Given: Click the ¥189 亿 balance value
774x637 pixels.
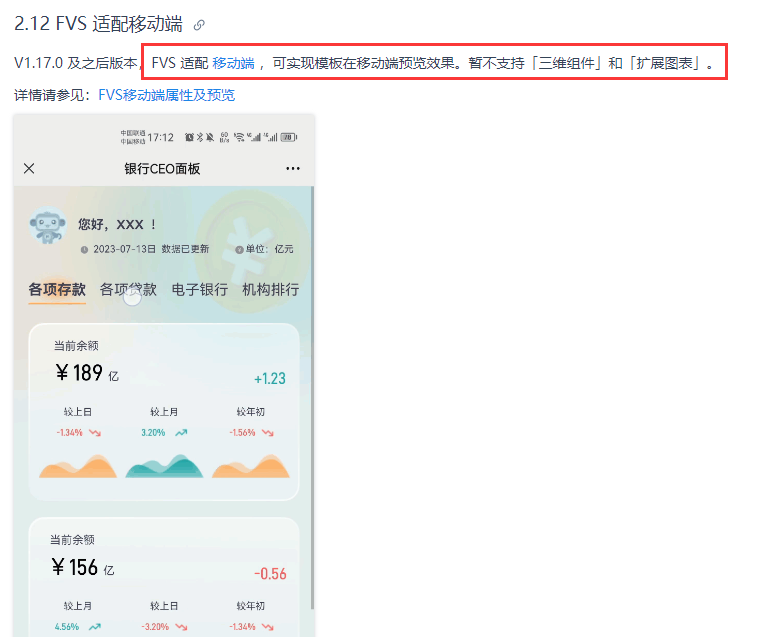Looking at the screenshot, I should coord(87,373).
